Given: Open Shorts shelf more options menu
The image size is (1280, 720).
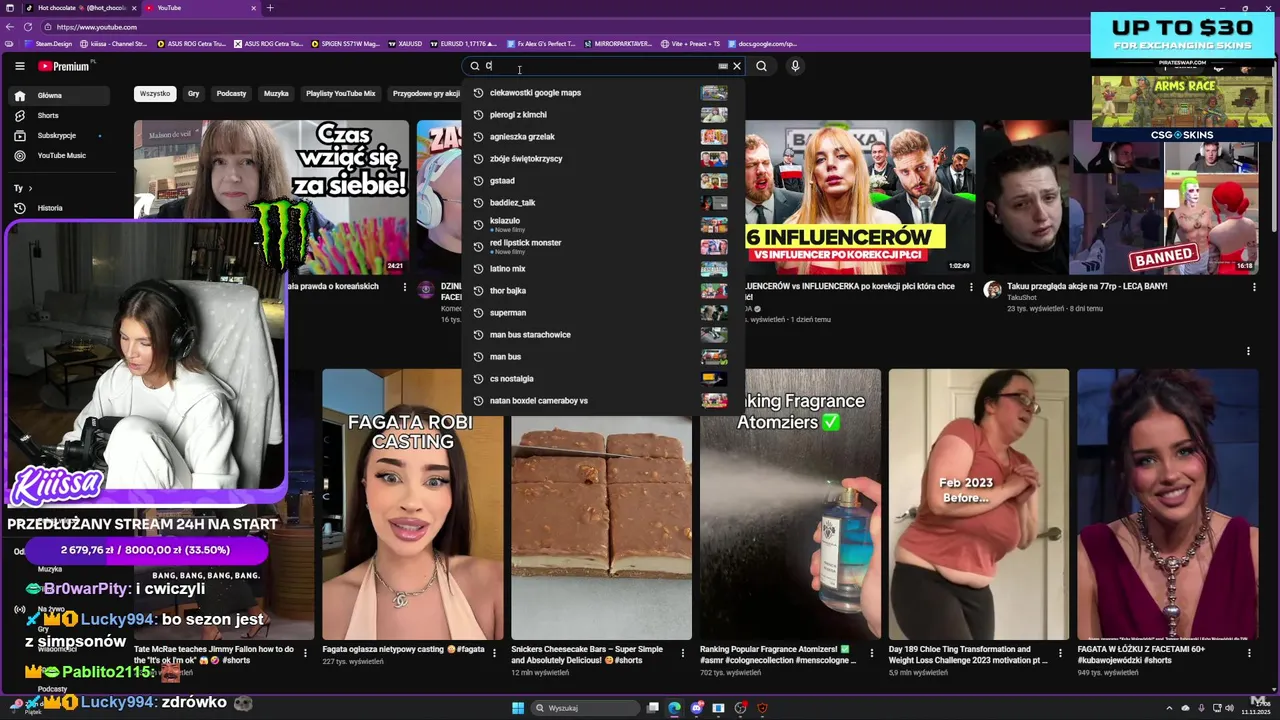Looking at the screenshot, I should click(x=1248, y=351).
